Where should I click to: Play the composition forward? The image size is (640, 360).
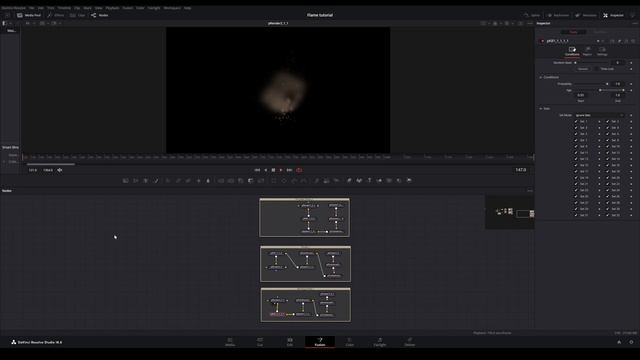pyautogui.click(x=281, y=170)
